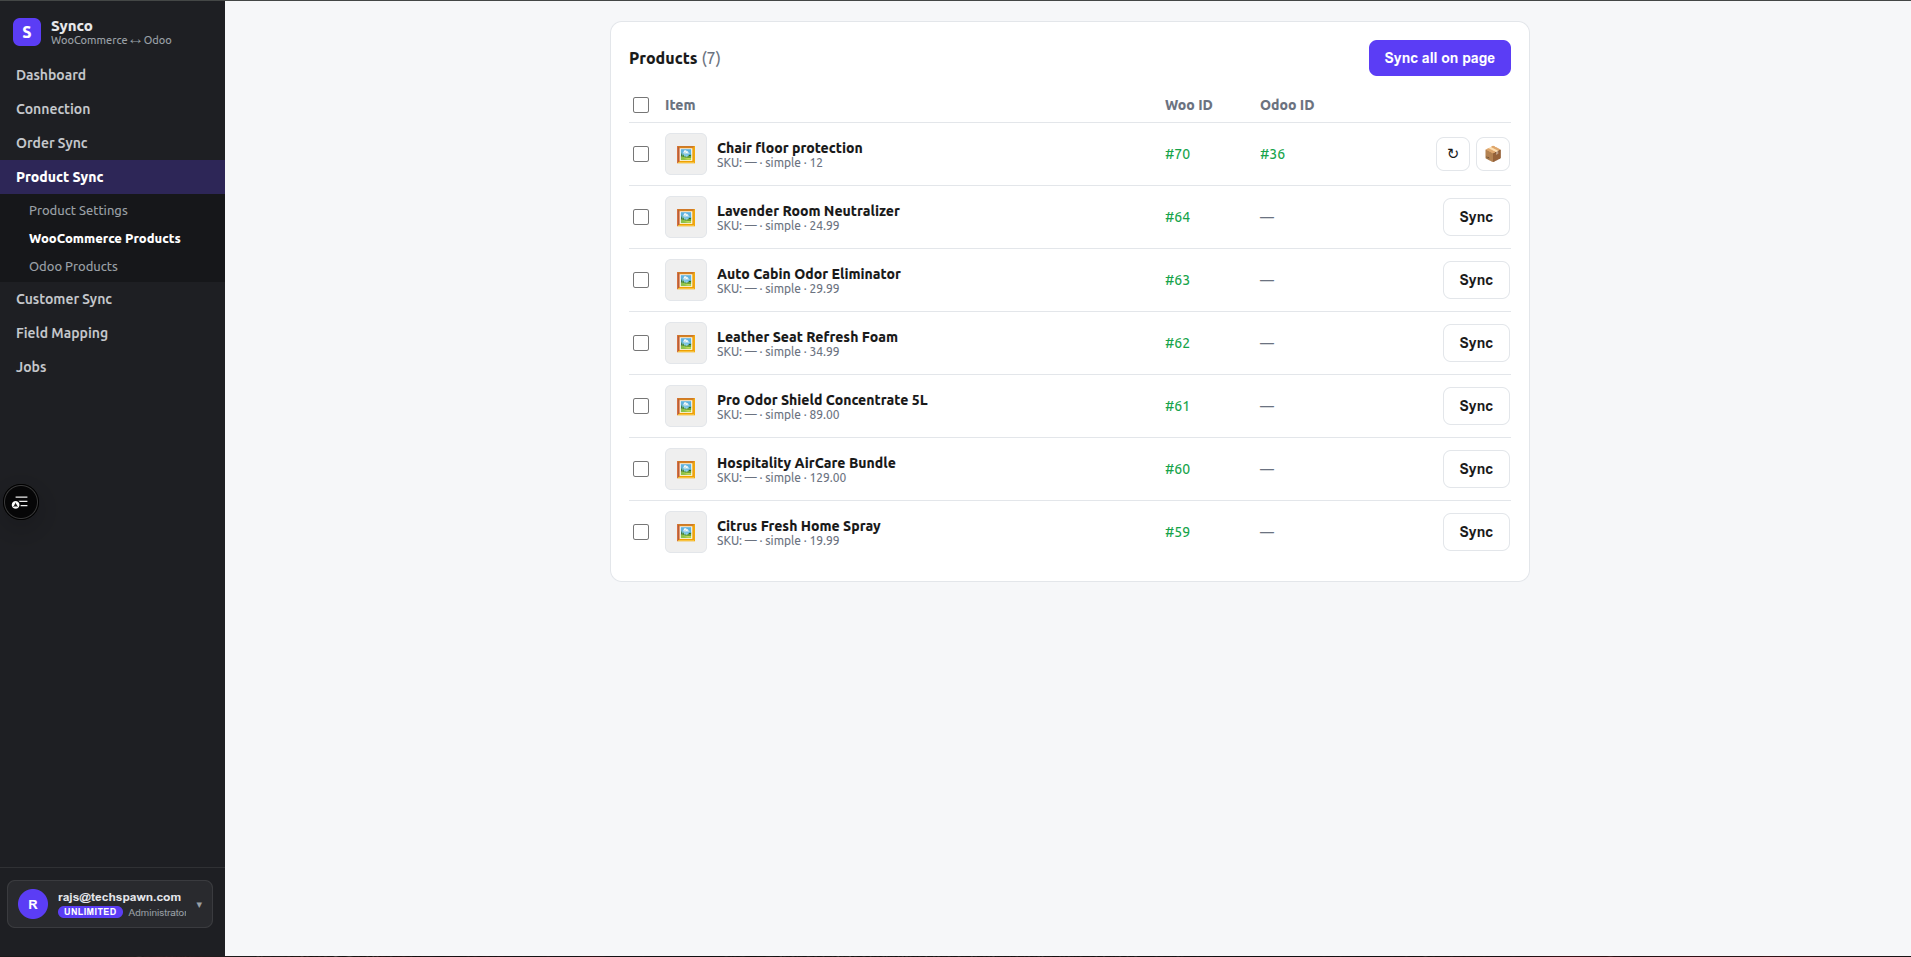Click the Odoo ID column header
The image size is (1911, 957).
point(1287,105)
